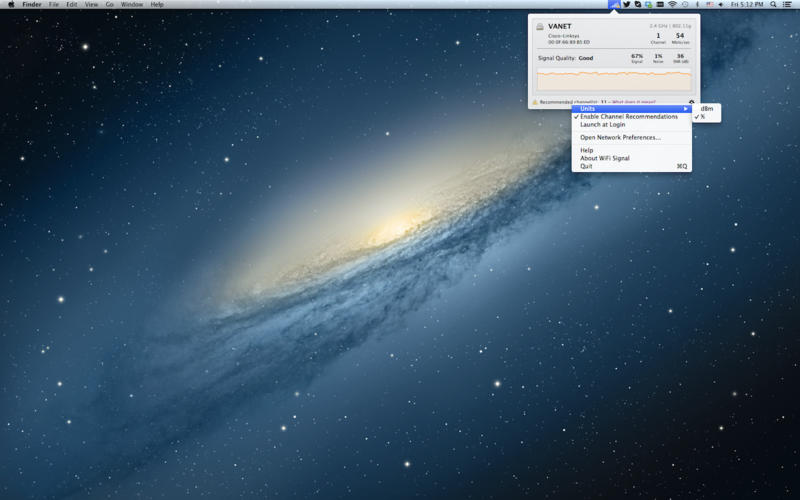Choose Open Network Preferences…
Viewport: 800px width, 500px height.
click(x=632, y=137)
